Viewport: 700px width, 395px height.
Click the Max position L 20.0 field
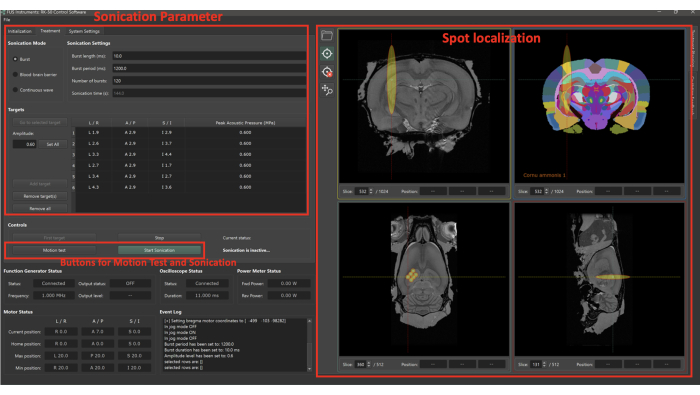[61, 356]
